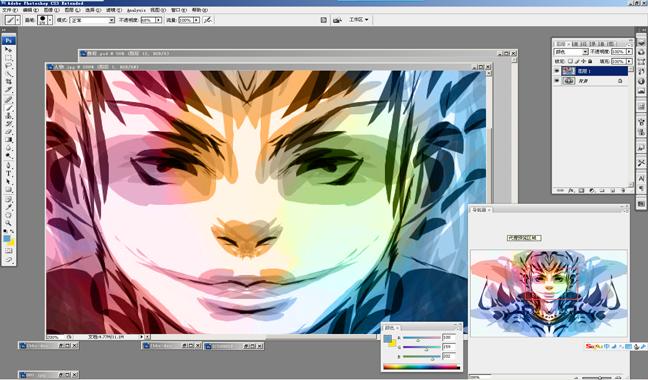The width and height of the screenshot is (648, 380).
Task: Click Sogou input method tray icon
Action: [593, 346]
